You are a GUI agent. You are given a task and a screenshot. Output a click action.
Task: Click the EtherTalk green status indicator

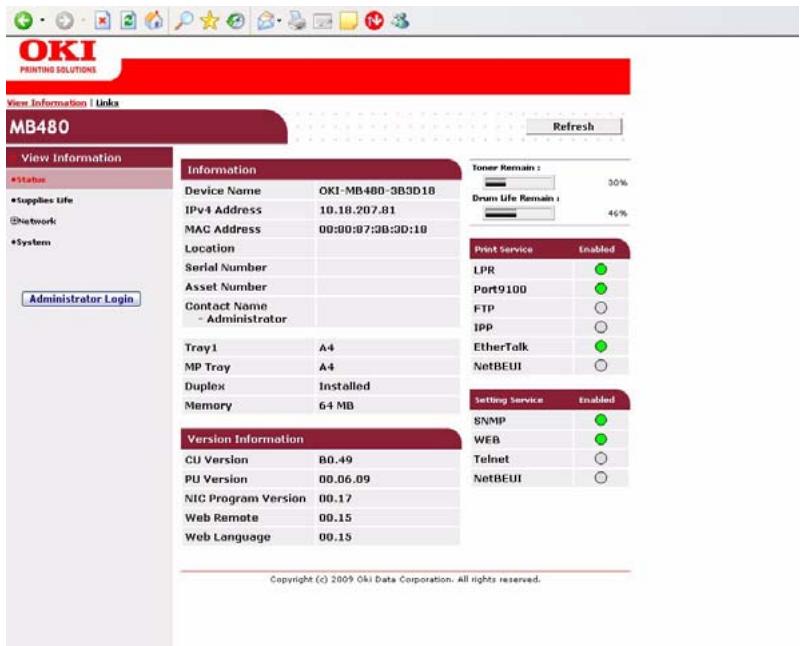point(601,346)
